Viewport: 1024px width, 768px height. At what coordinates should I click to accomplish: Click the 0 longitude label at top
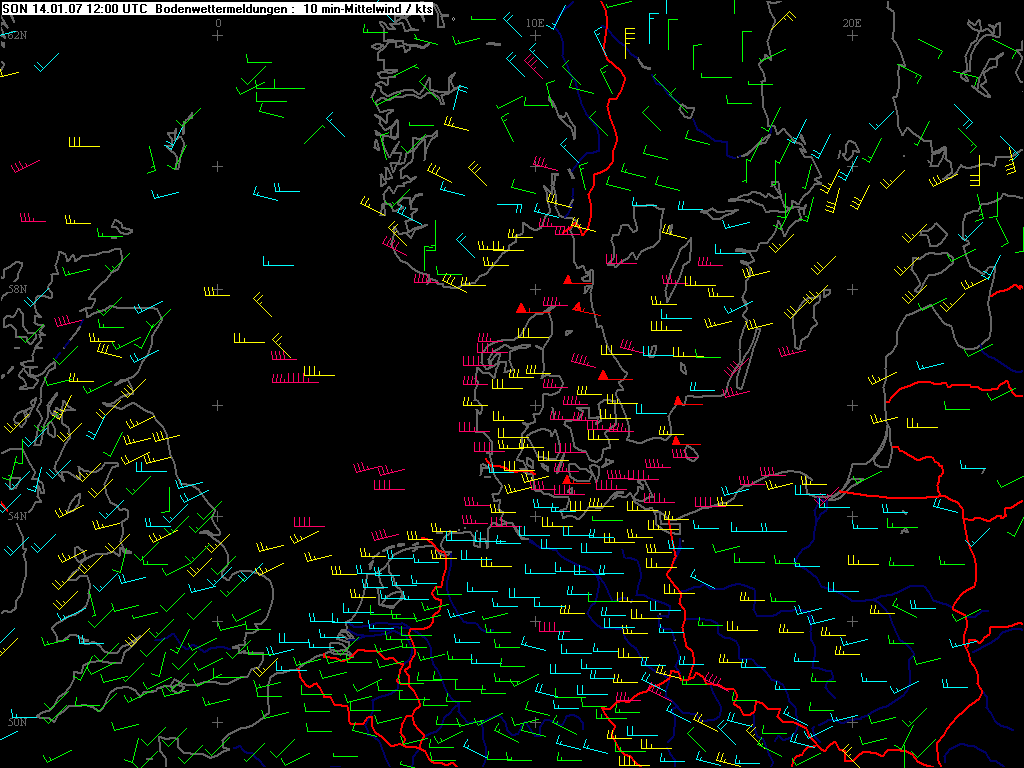coord(218,22)
